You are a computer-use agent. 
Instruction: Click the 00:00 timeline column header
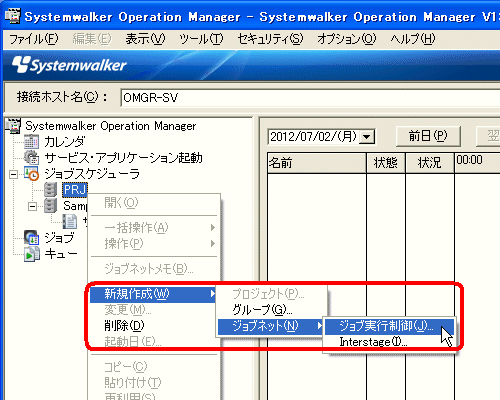coord(477,163)
